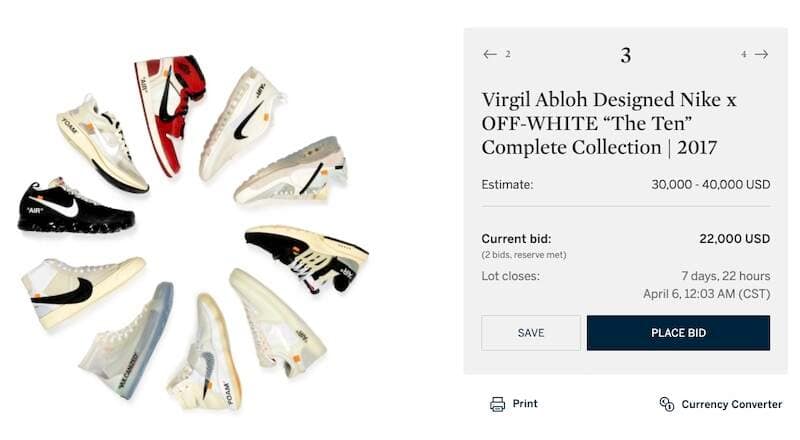Click the black and white sneaker on right
Viewport: 800px width, 440px height.
(x=305, y=255)
